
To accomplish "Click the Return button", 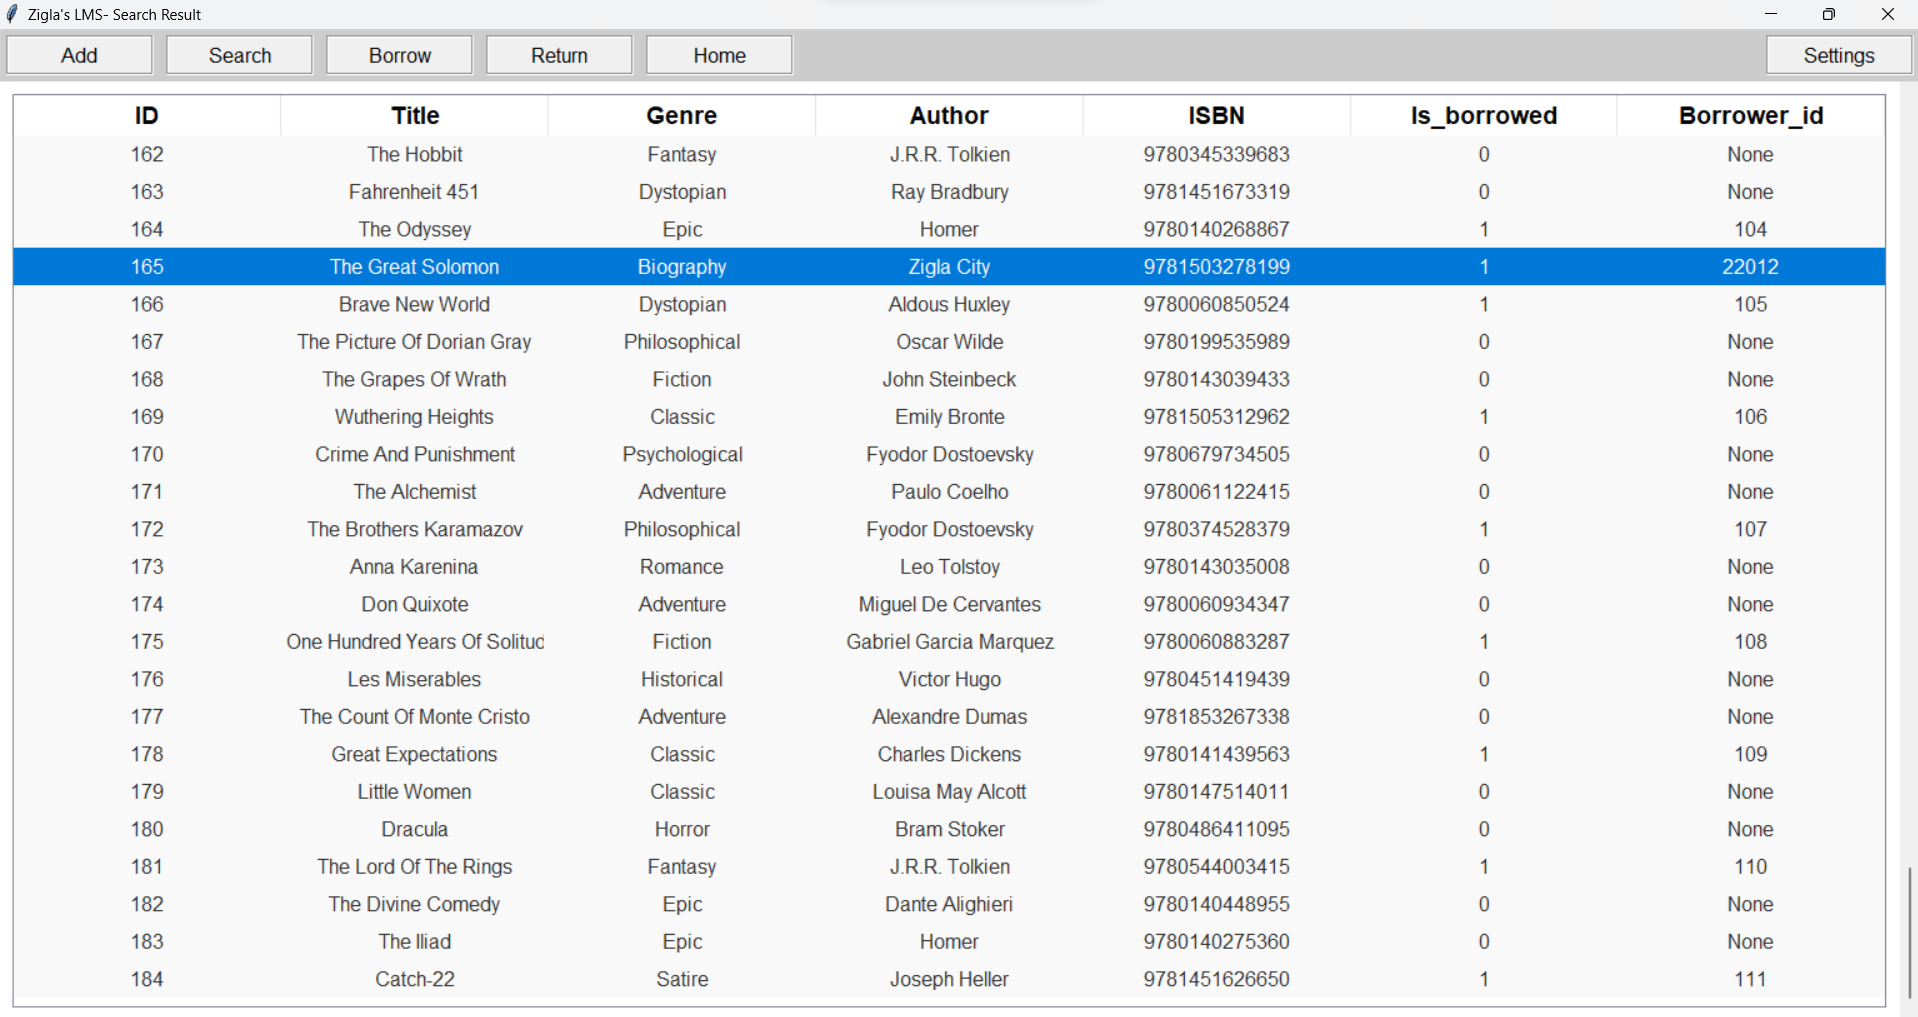I will pyautogui.click(x=559, y=55).
